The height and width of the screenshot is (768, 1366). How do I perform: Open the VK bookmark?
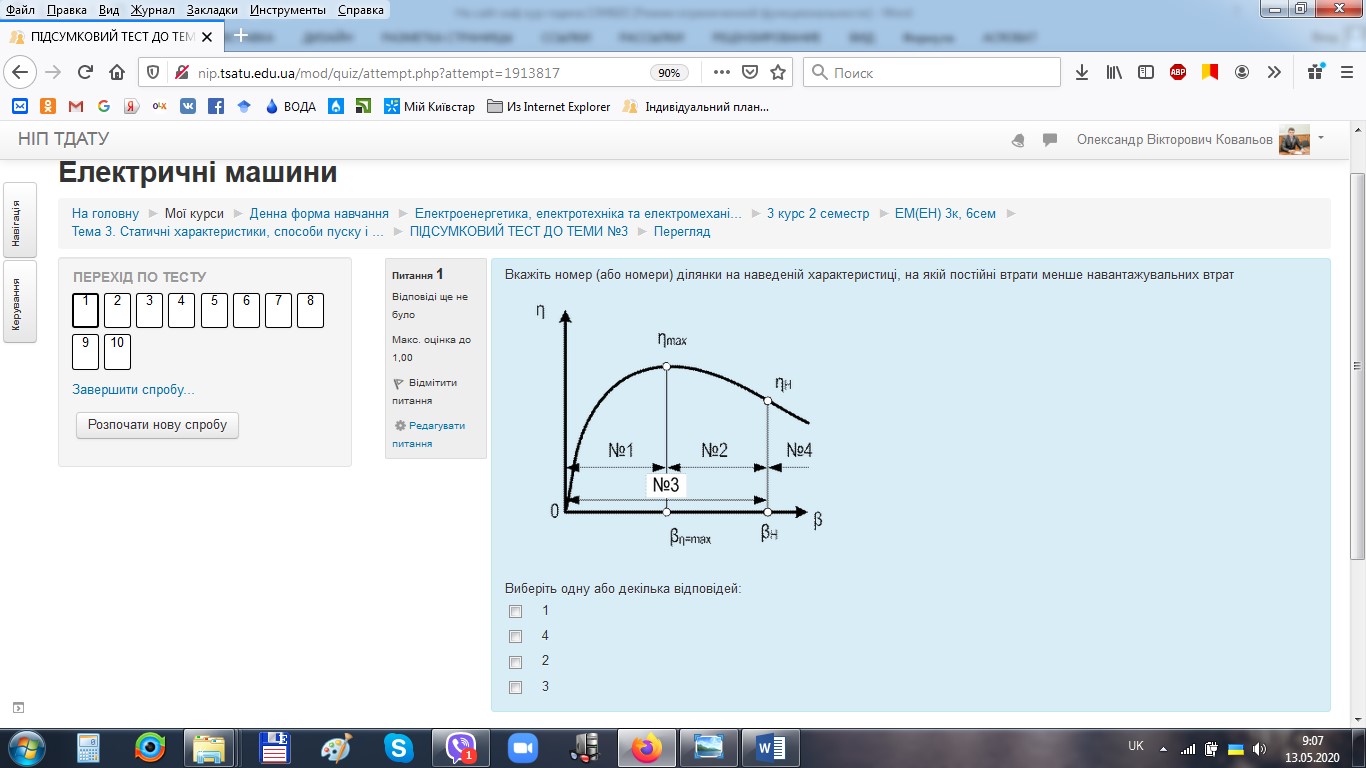tap(188, 106)
